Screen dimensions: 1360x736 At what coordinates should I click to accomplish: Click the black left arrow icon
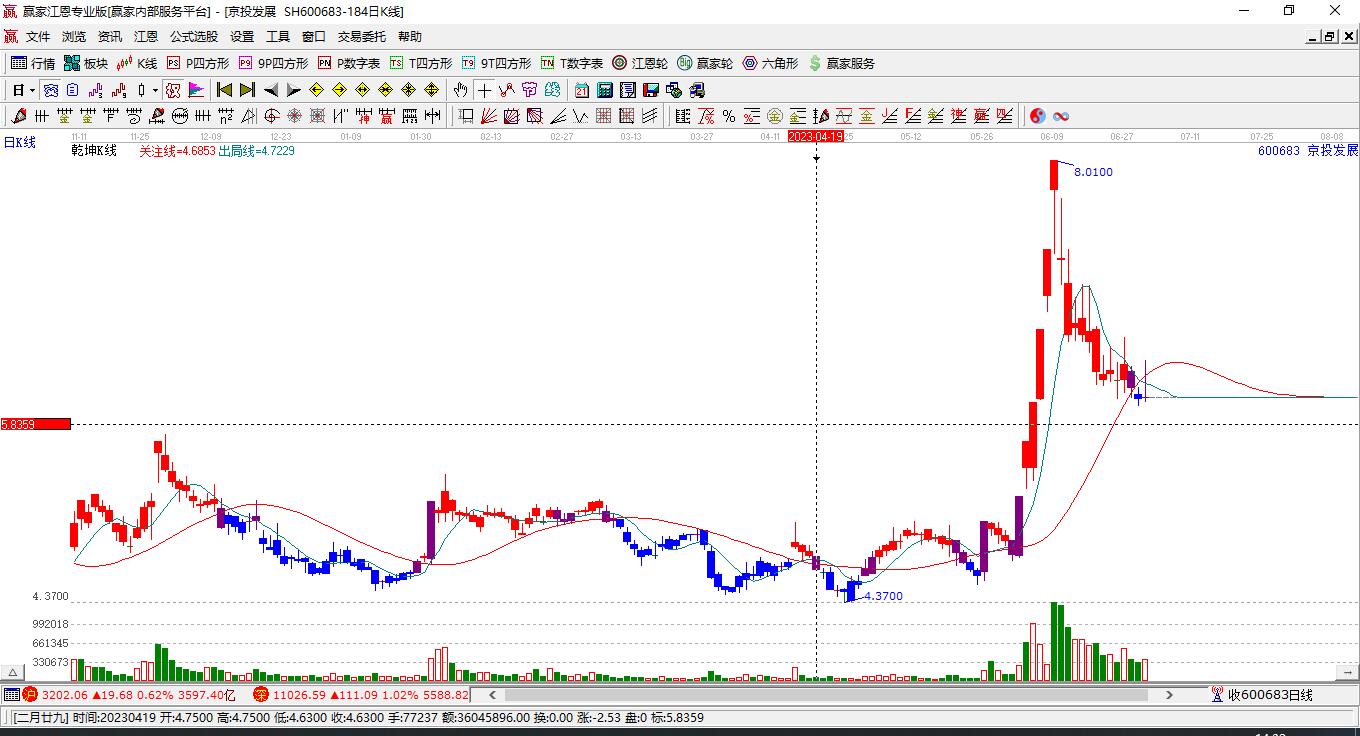pyautogui.click(x=271, y=90)
